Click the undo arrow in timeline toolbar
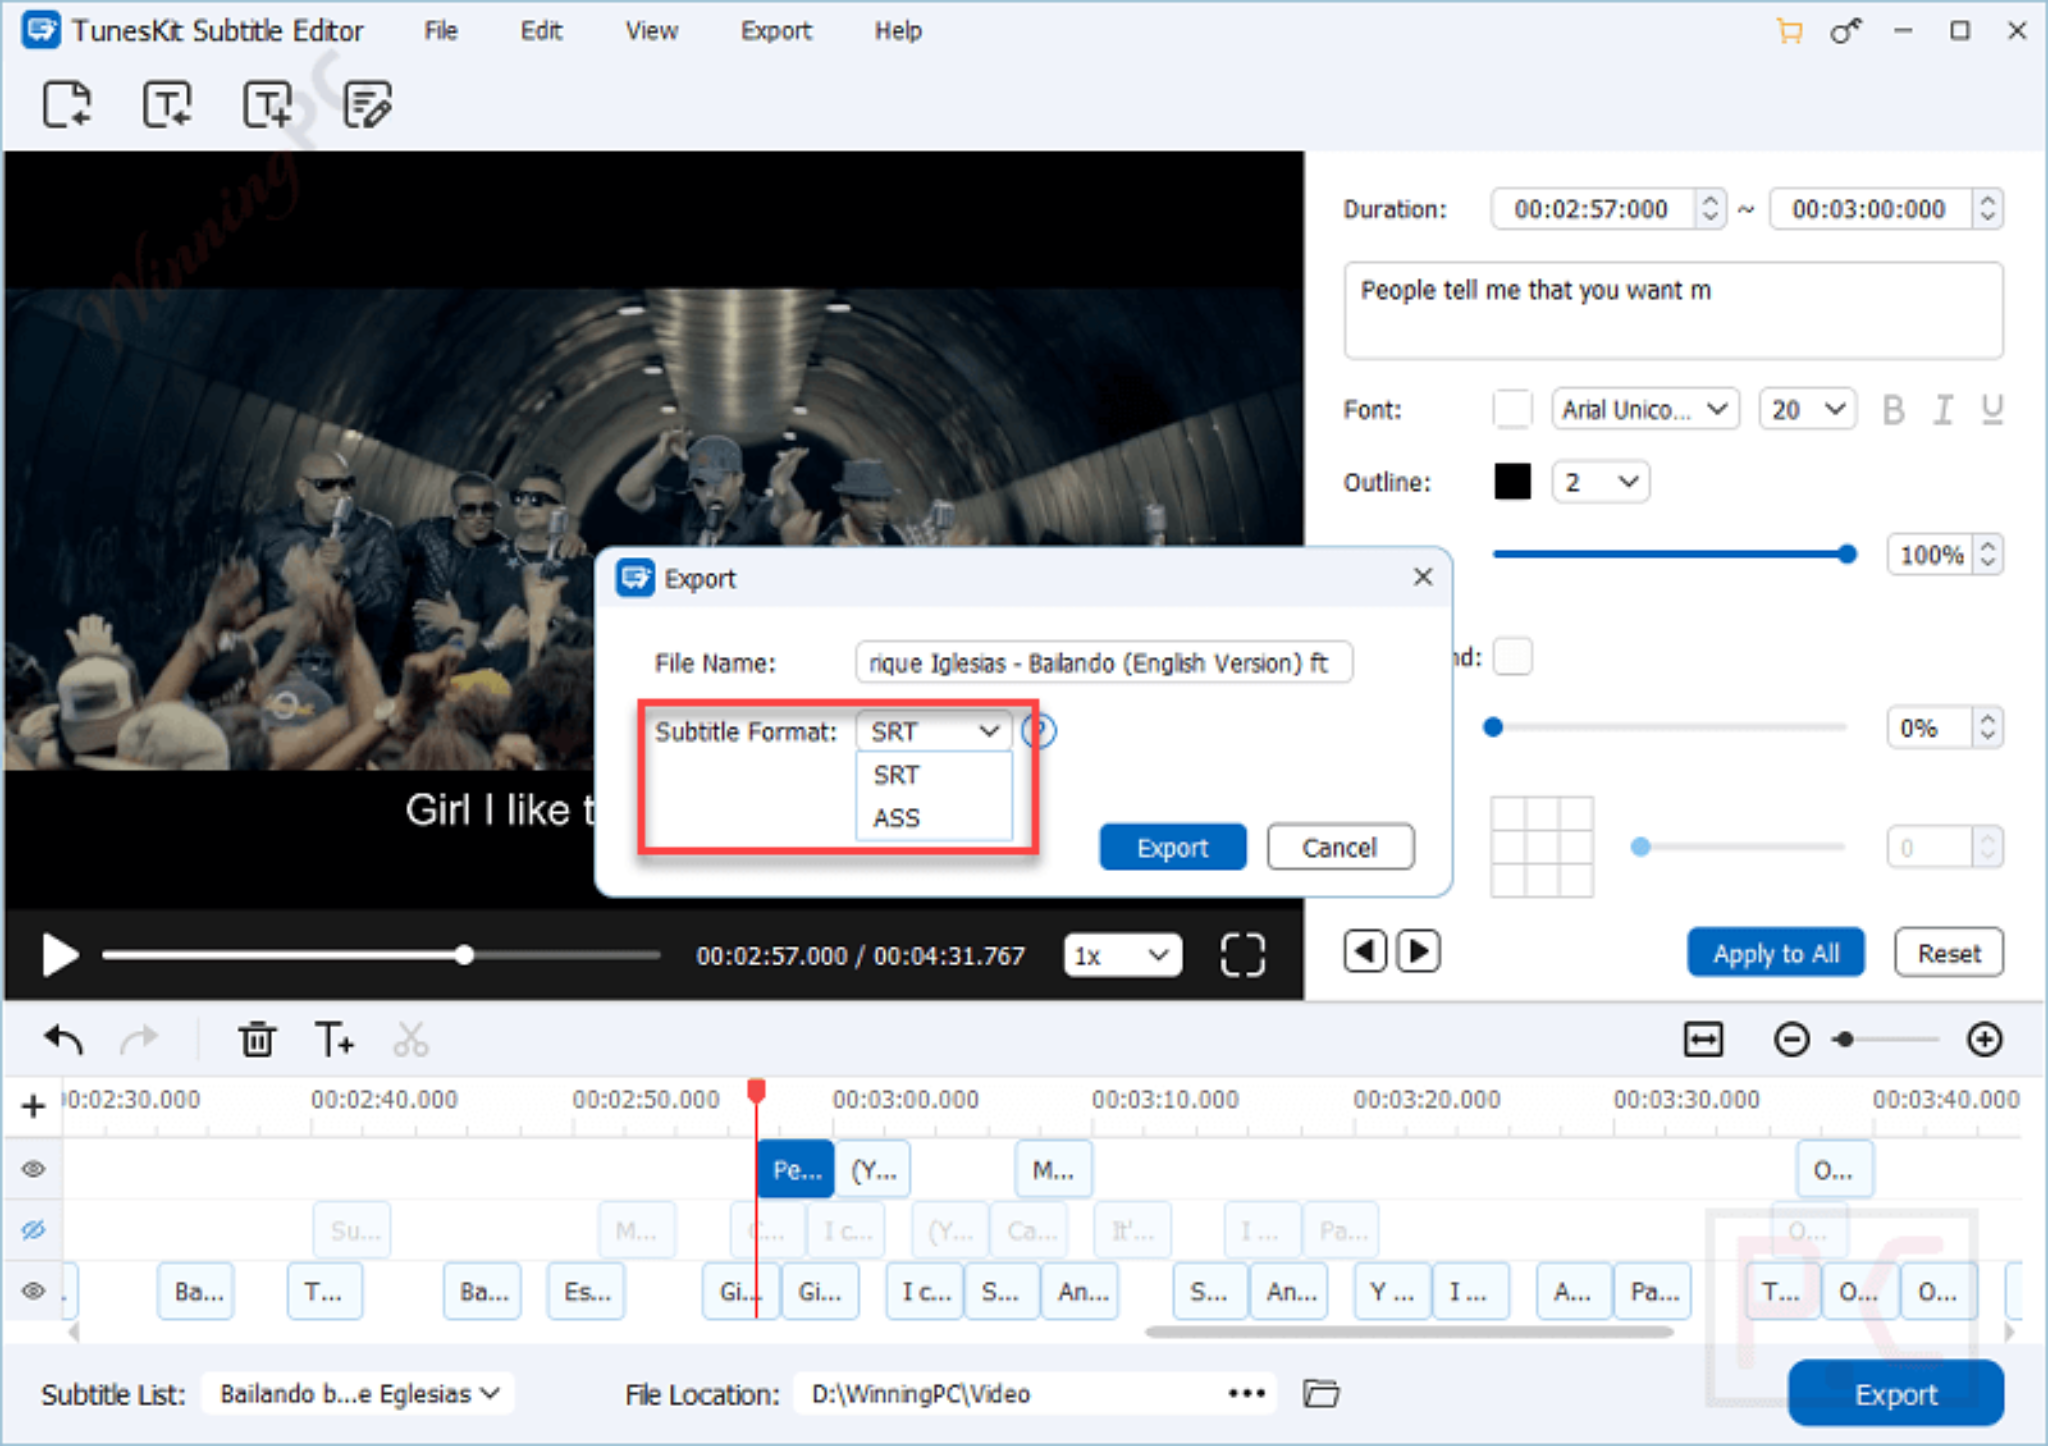The image size is (2048, 1446). (x=64, y=1040)
